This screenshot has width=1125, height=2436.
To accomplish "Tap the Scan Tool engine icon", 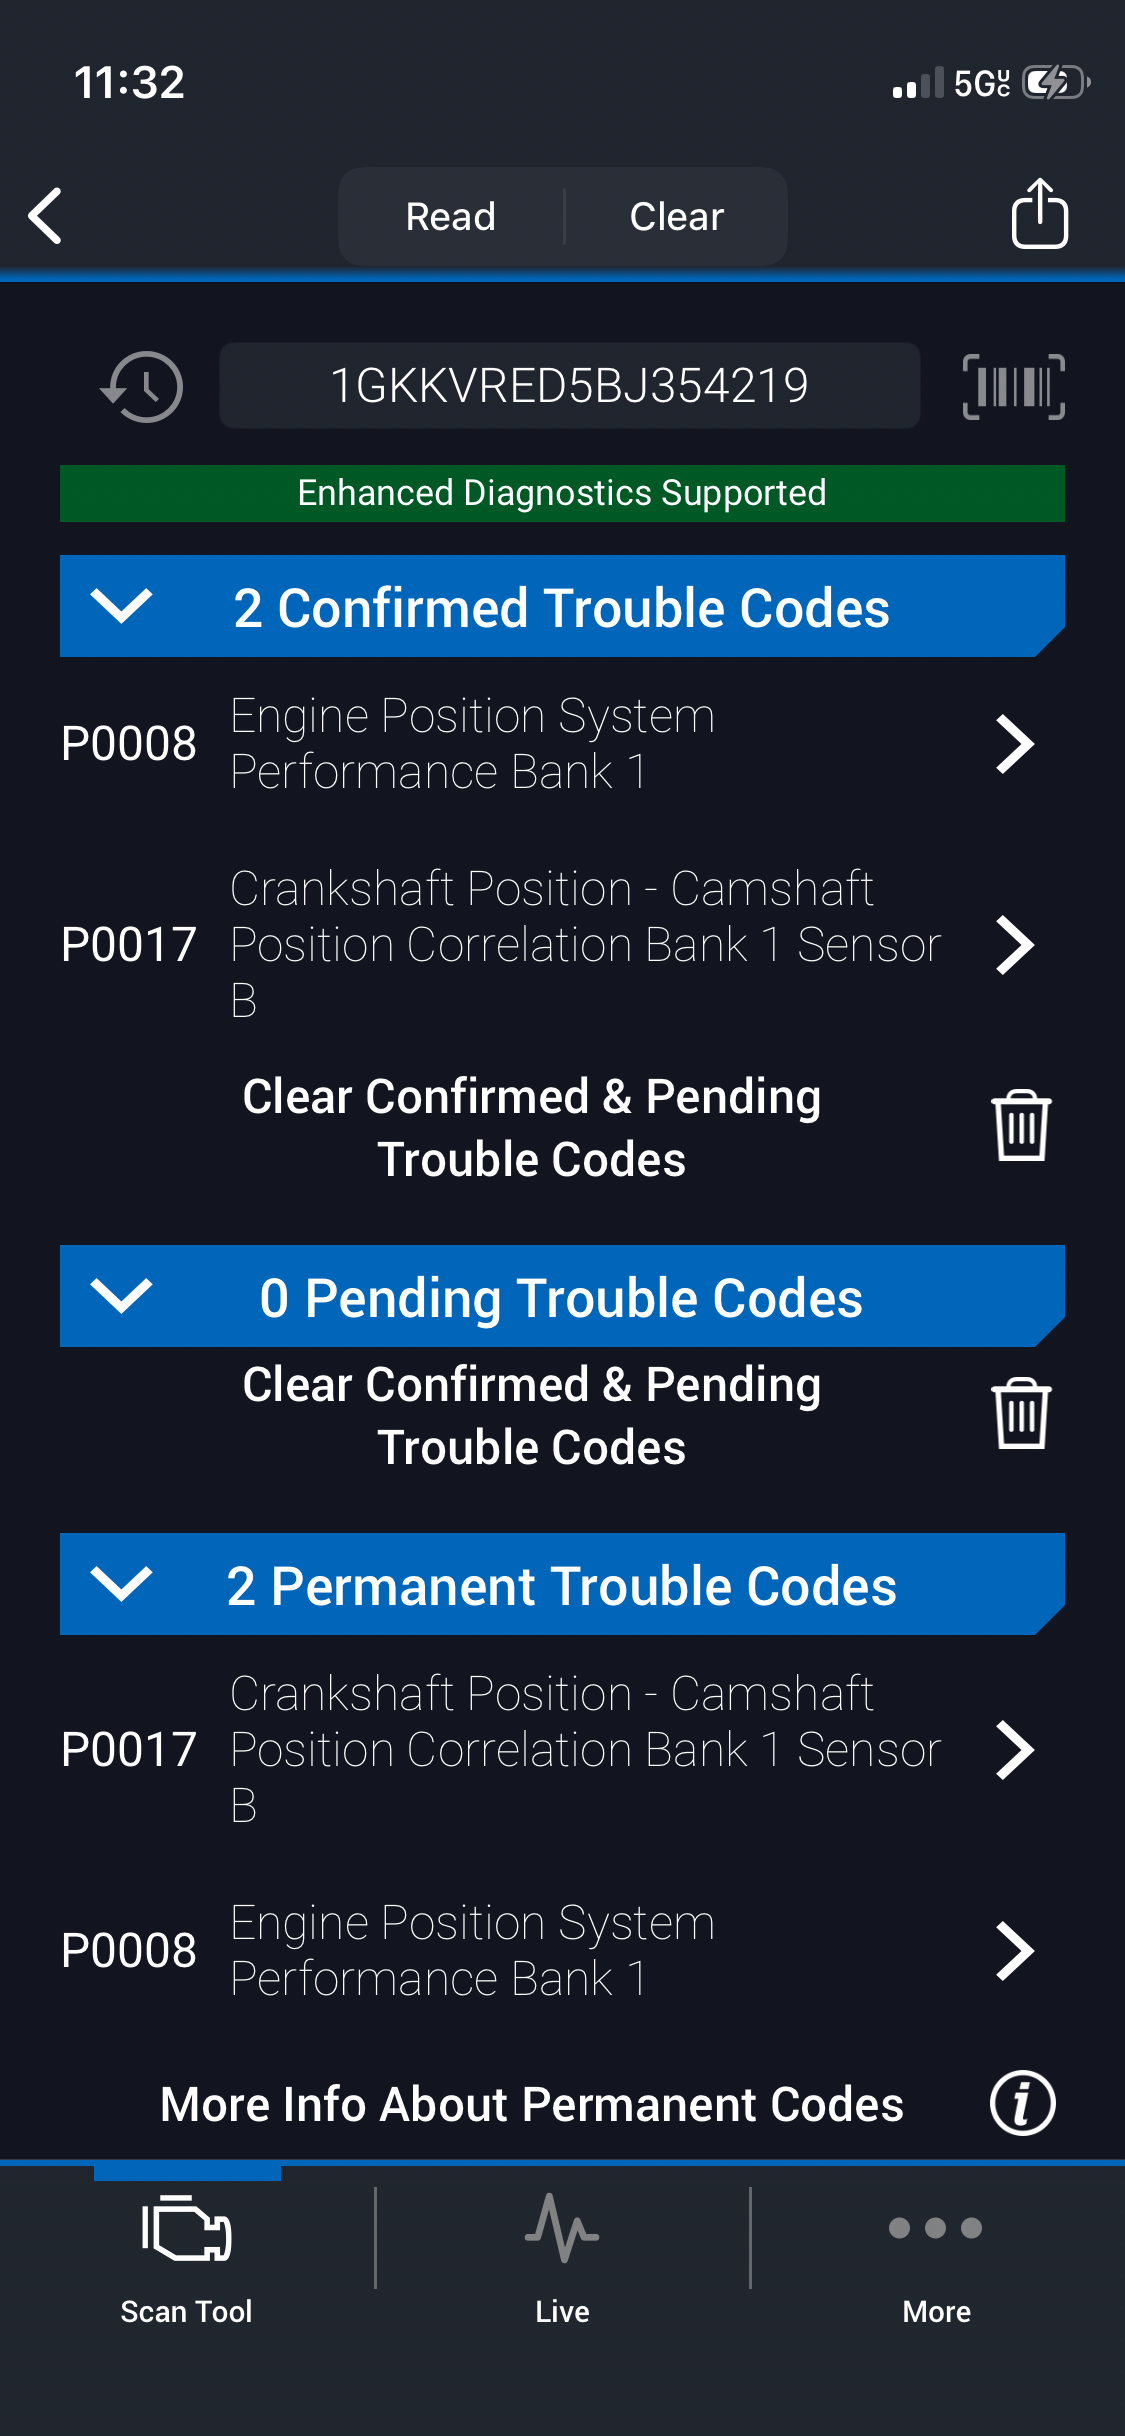I will [187, 2230].
